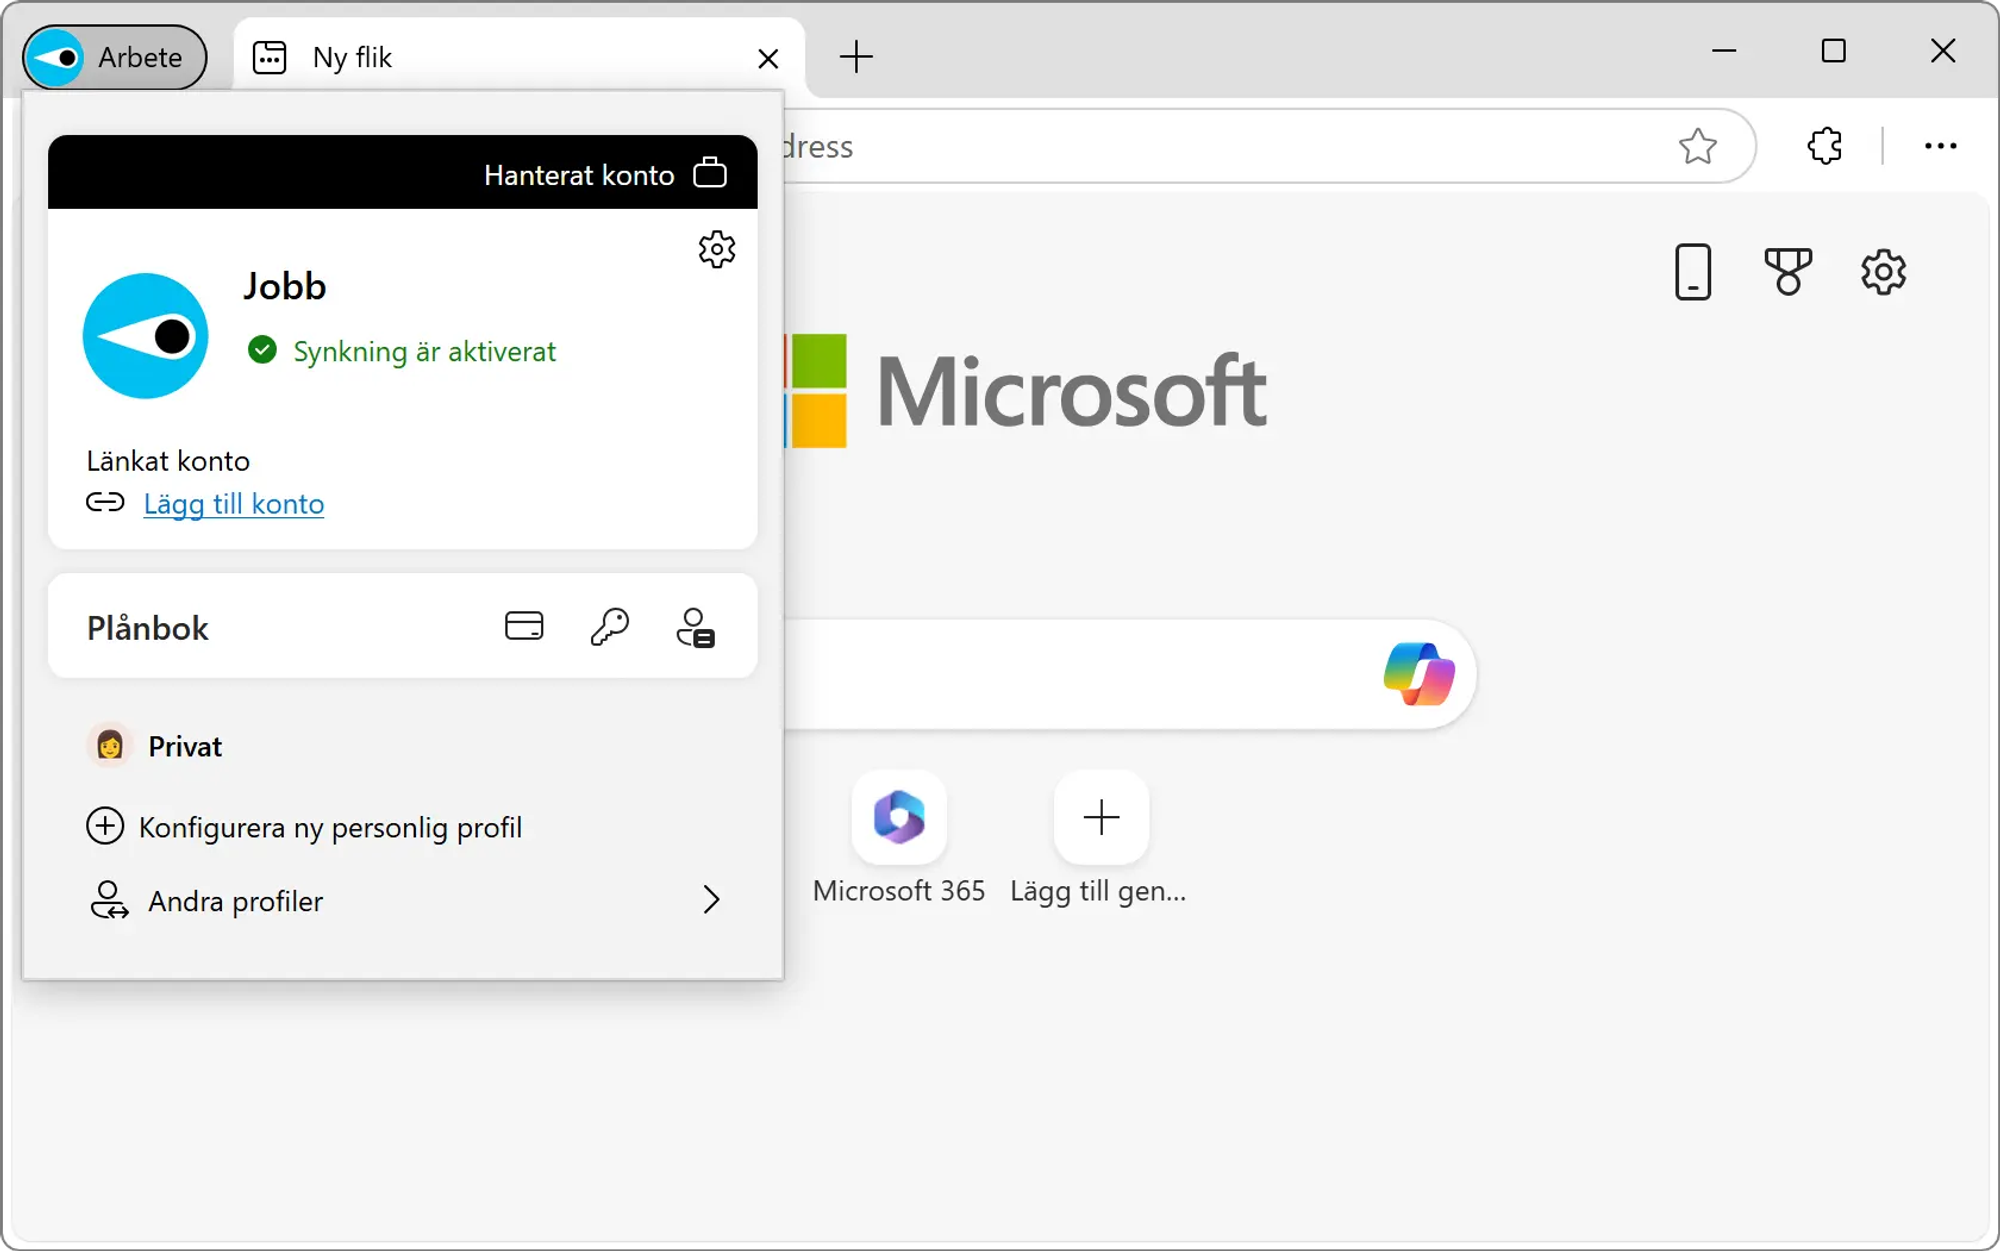Select the Ny flik tab

518,57
